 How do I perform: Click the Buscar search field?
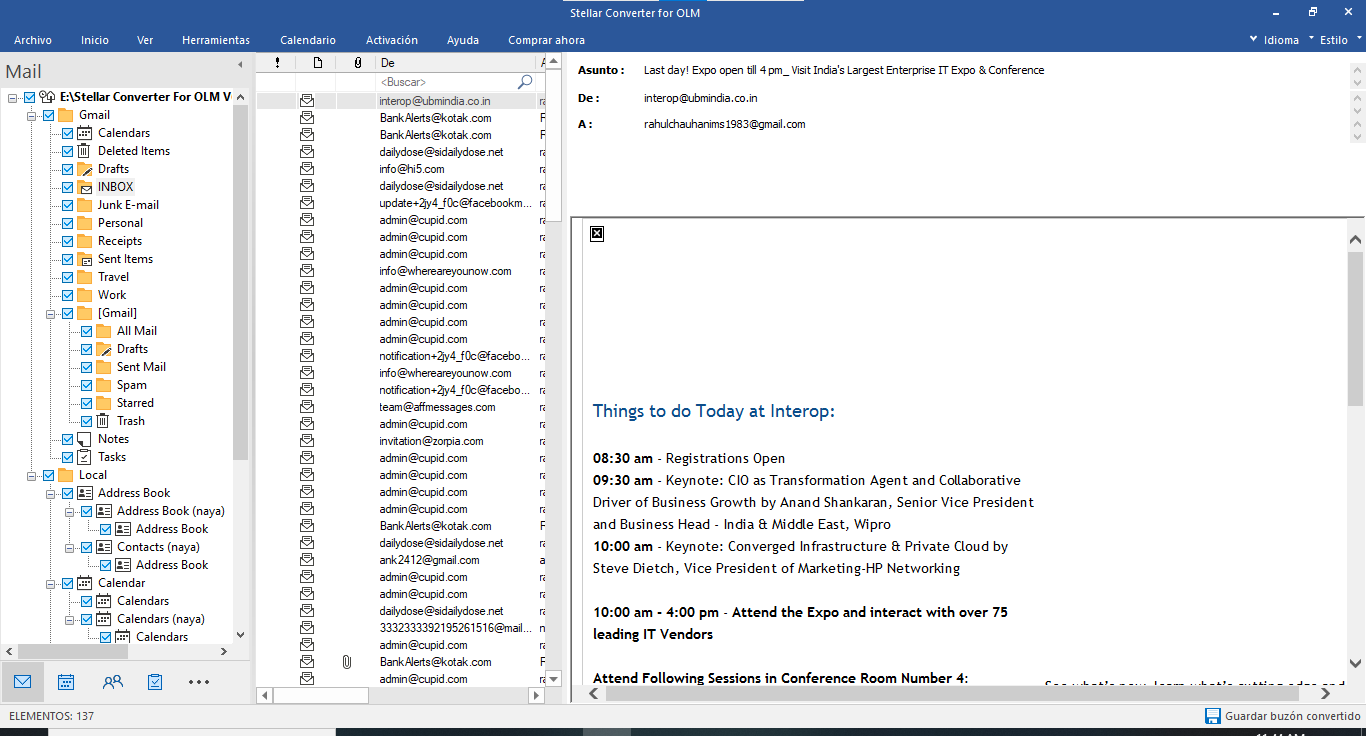click(x=445, y=82)
